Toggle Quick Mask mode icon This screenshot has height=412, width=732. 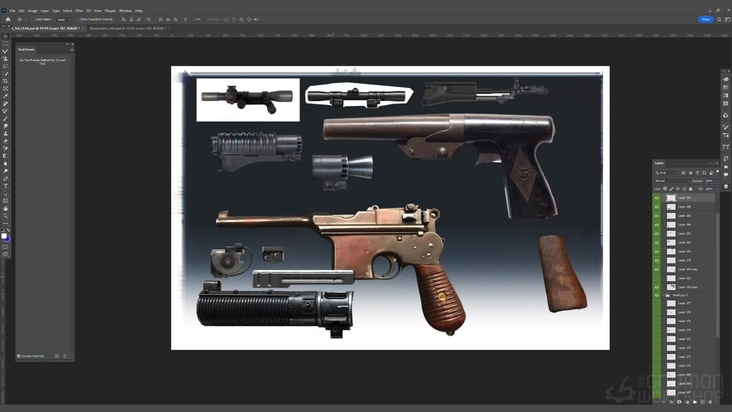pyautogui.click(x=6, y=247)
